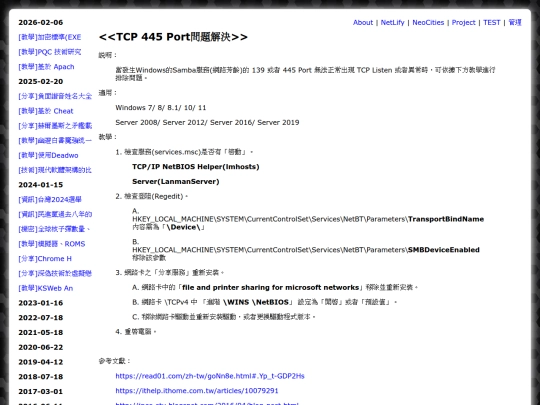
Task: Expand the 2019-04-12 date group
Action: (41, 362)
